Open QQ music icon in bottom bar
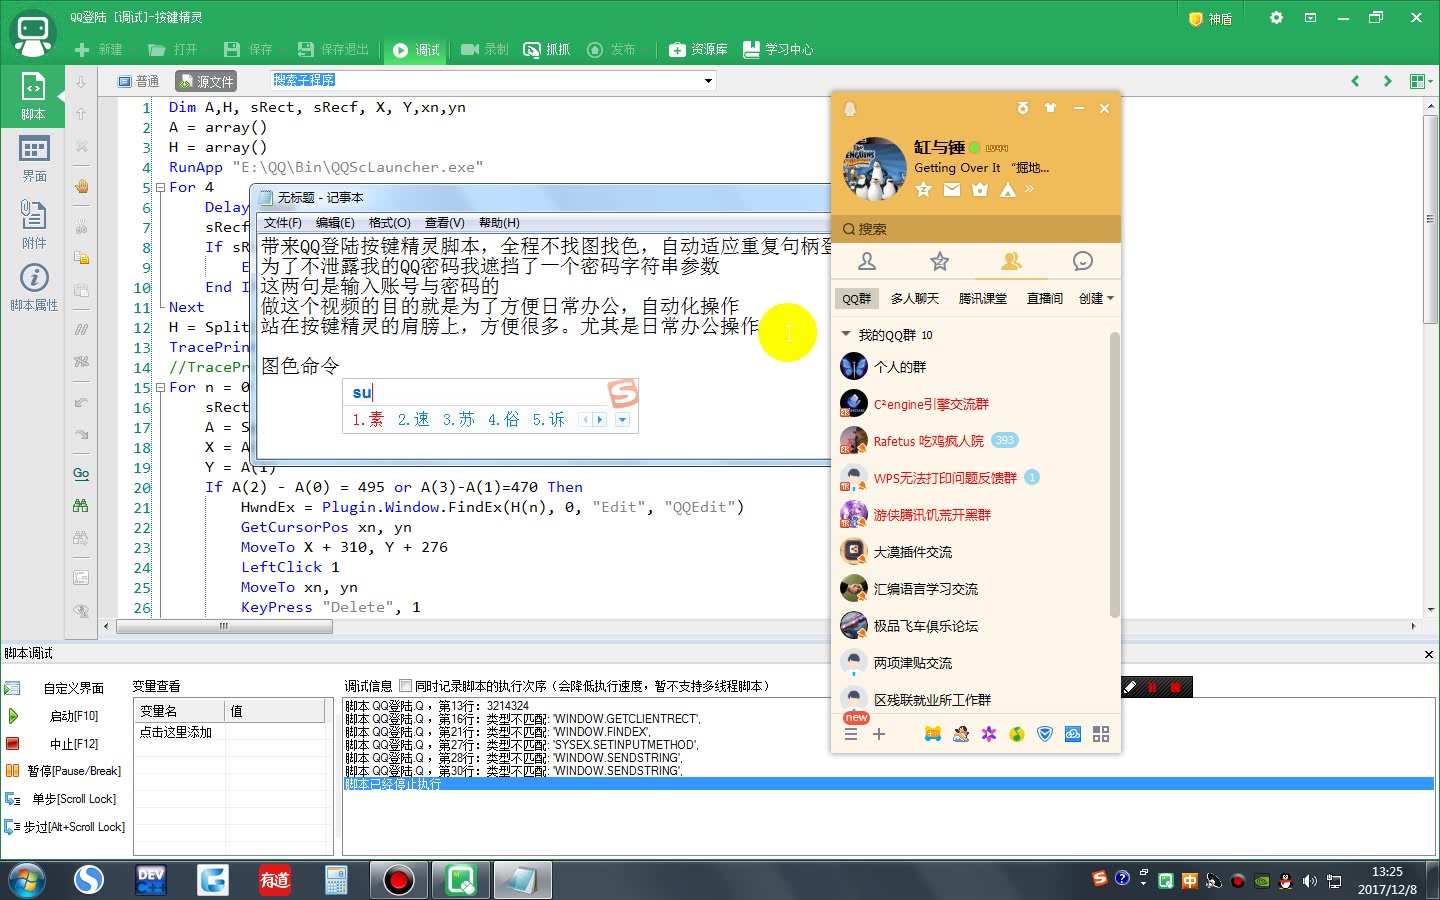Image resolution: width=1440 pixels, height=900 pixels. pyautogui.click(x=1017, y=734)
